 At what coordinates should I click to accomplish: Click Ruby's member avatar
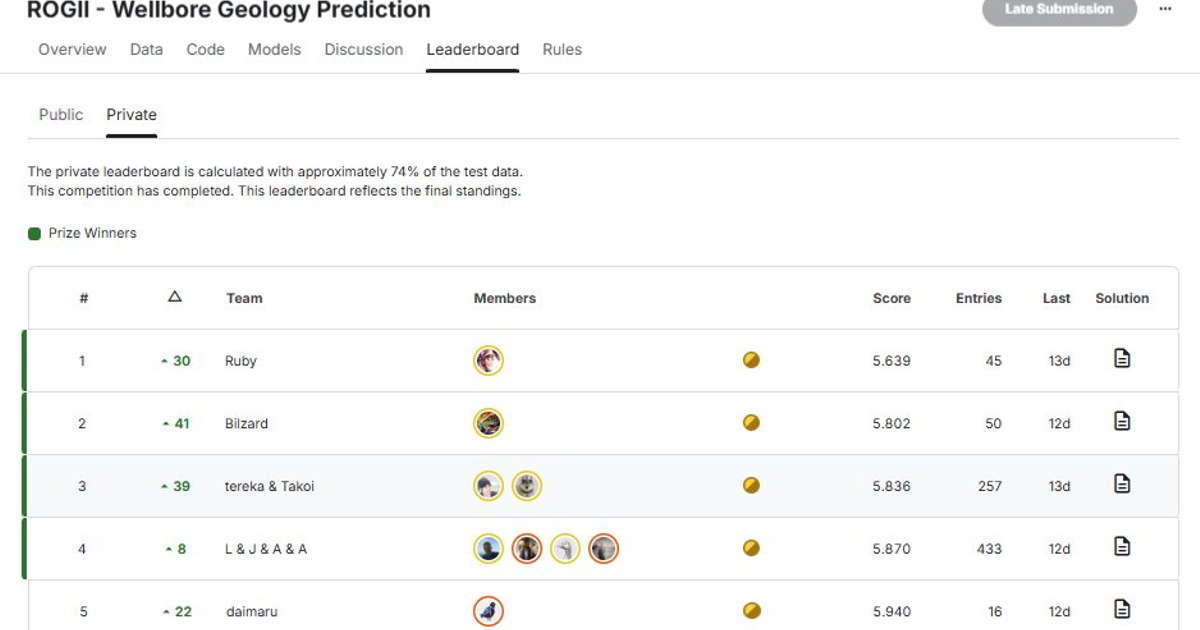(x=488, y=360)
